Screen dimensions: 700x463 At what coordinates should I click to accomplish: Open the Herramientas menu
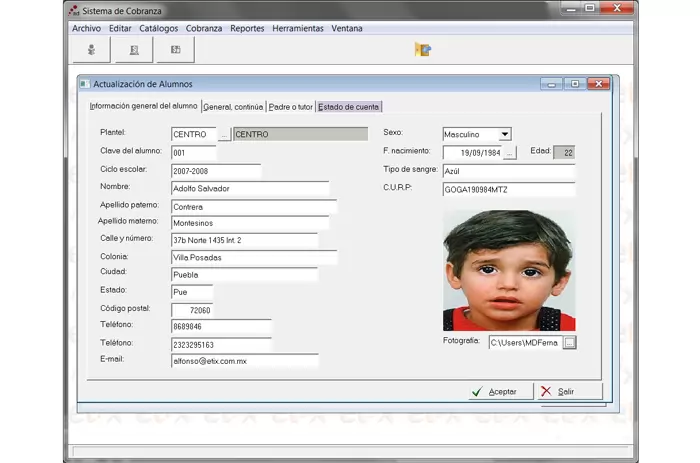click(298, 28)
